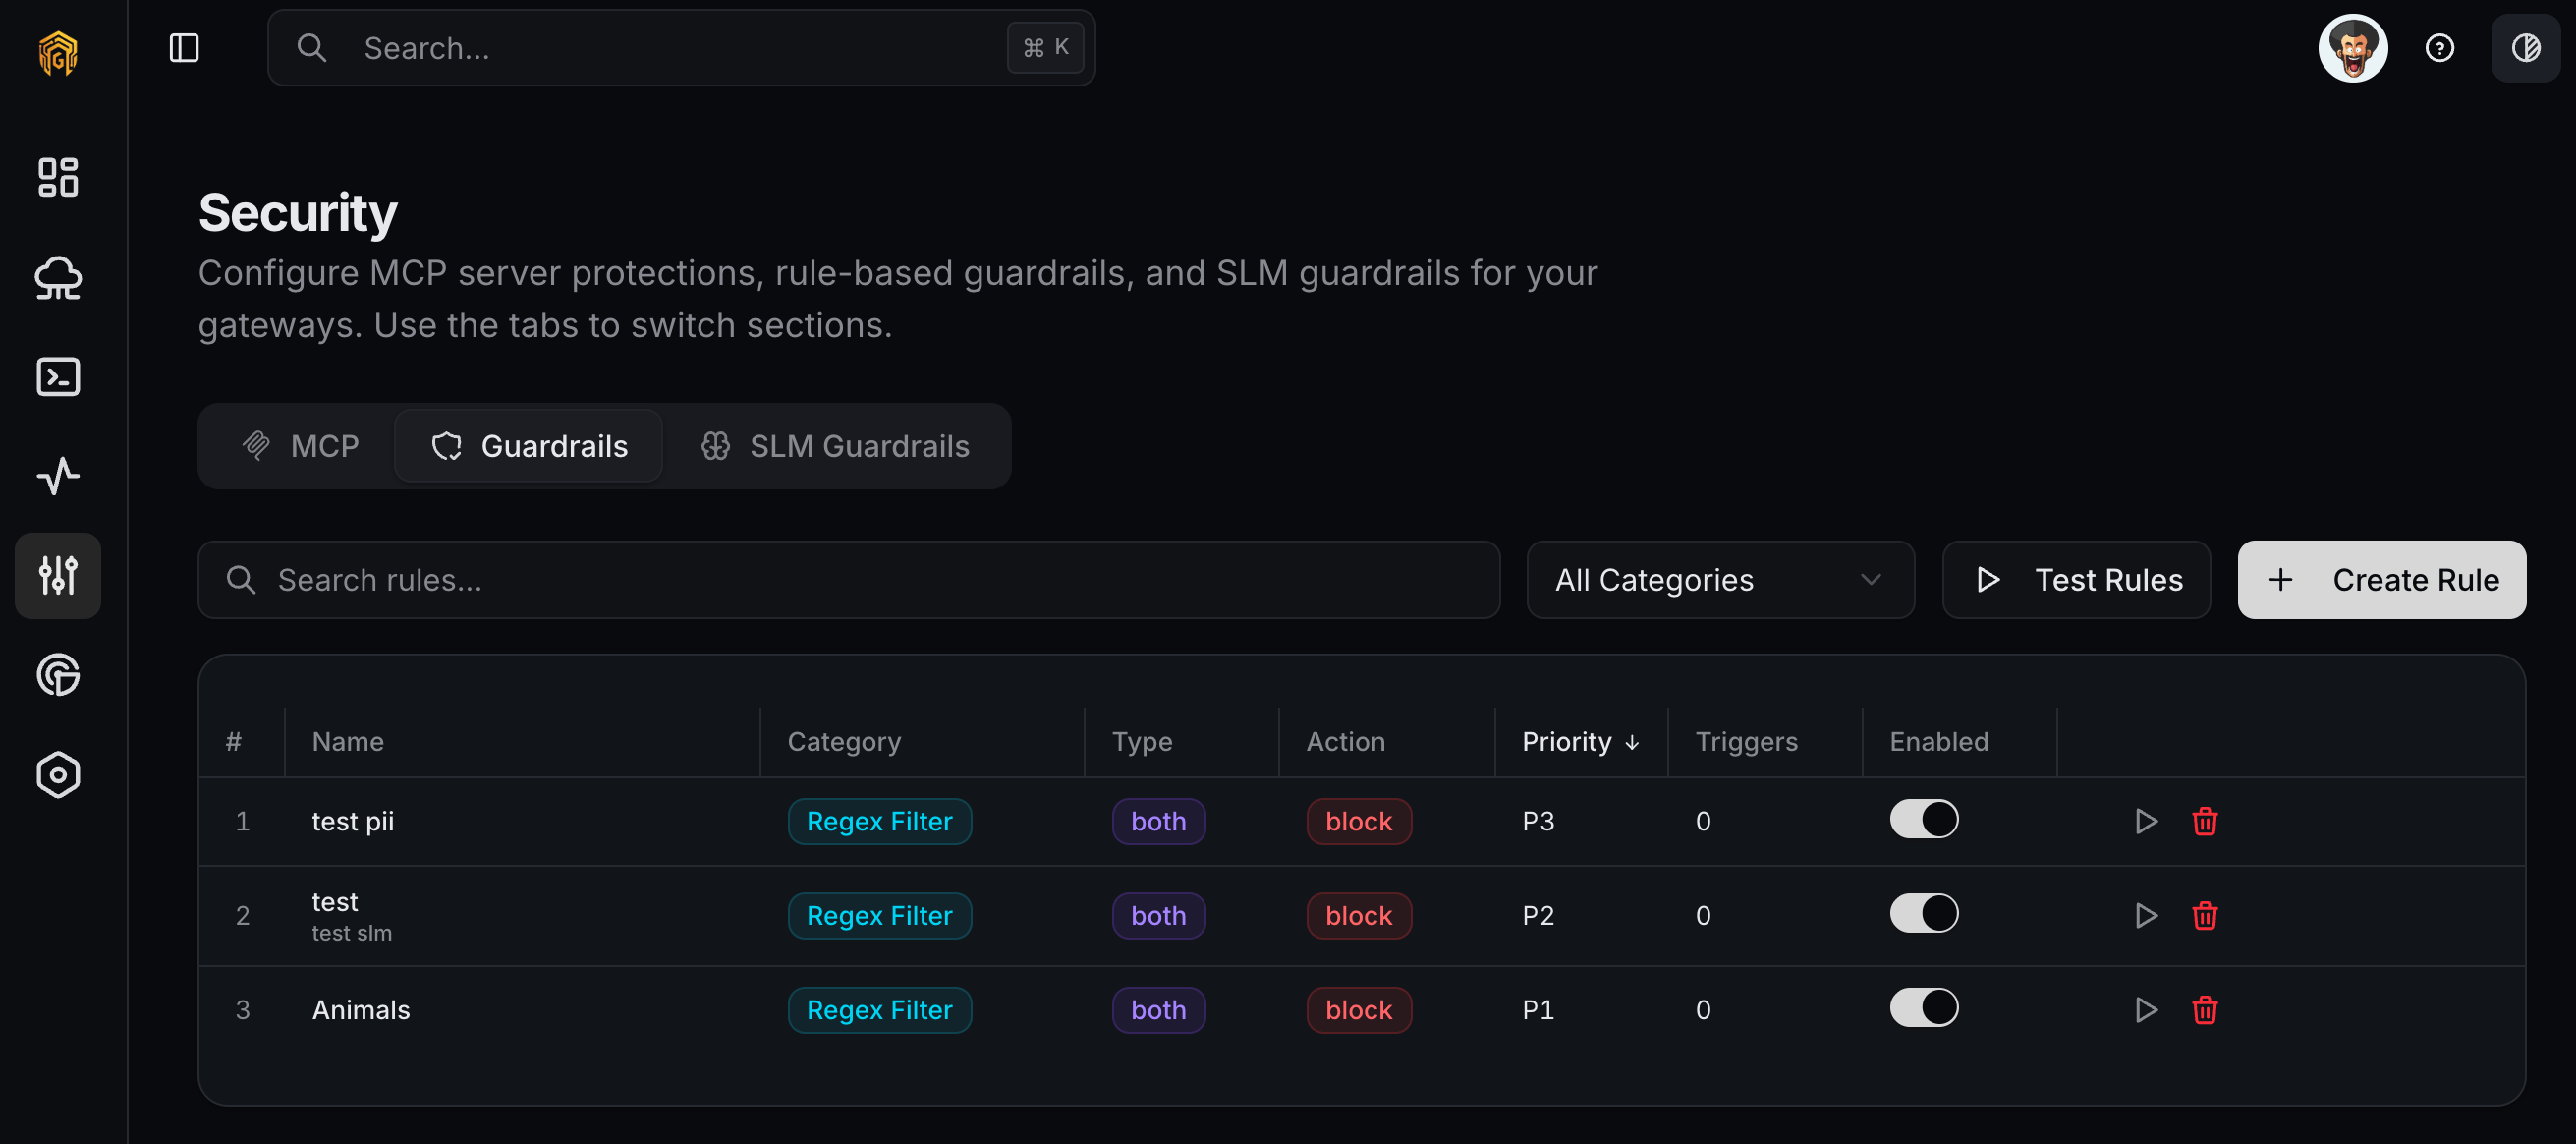Viewport: 2576px width, 1144px height.
Task: Run the test pii rule play icon
Action: pos(2145,821)
